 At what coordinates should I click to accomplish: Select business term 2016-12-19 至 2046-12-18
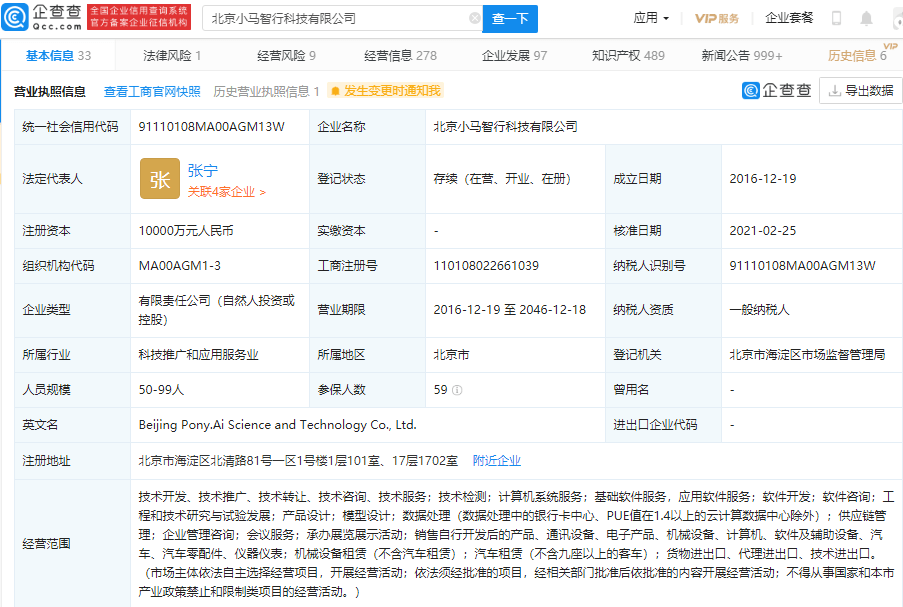510,310
